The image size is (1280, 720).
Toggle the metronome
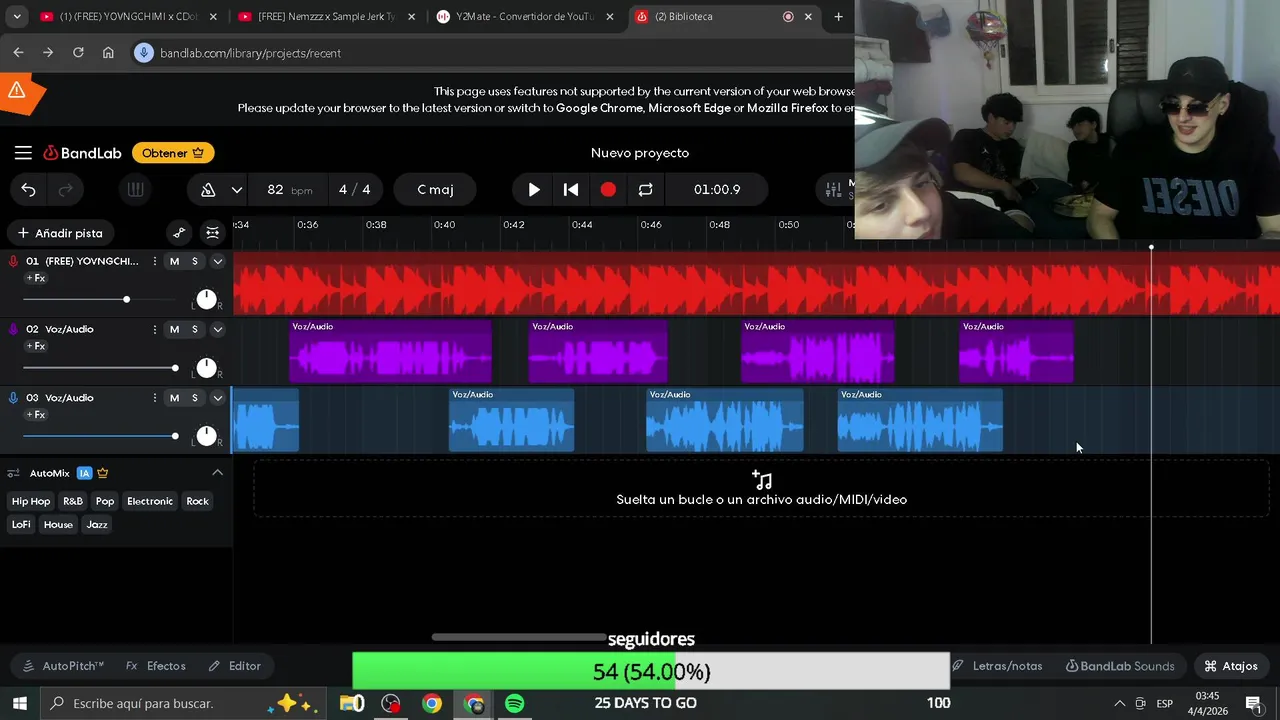pyautogui.click(x=208, y=190)
